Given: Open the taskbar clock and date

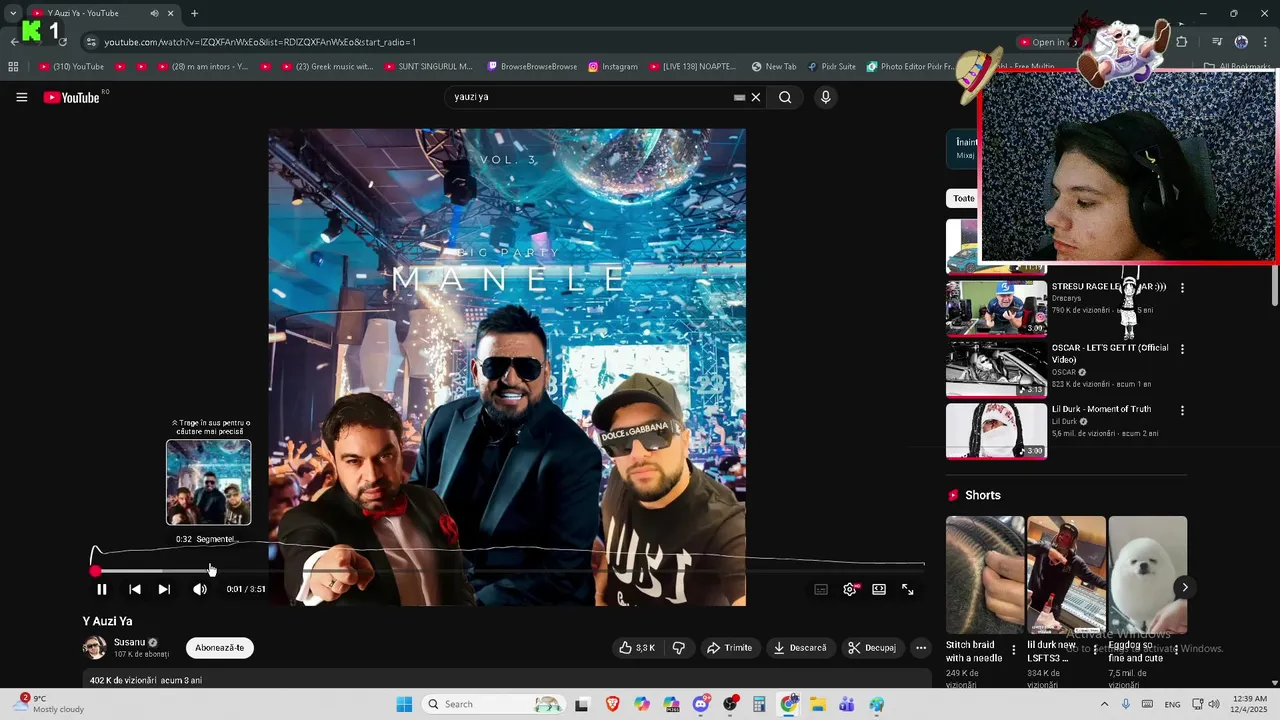Looking at the screenshot, I should pos(1250,704).
